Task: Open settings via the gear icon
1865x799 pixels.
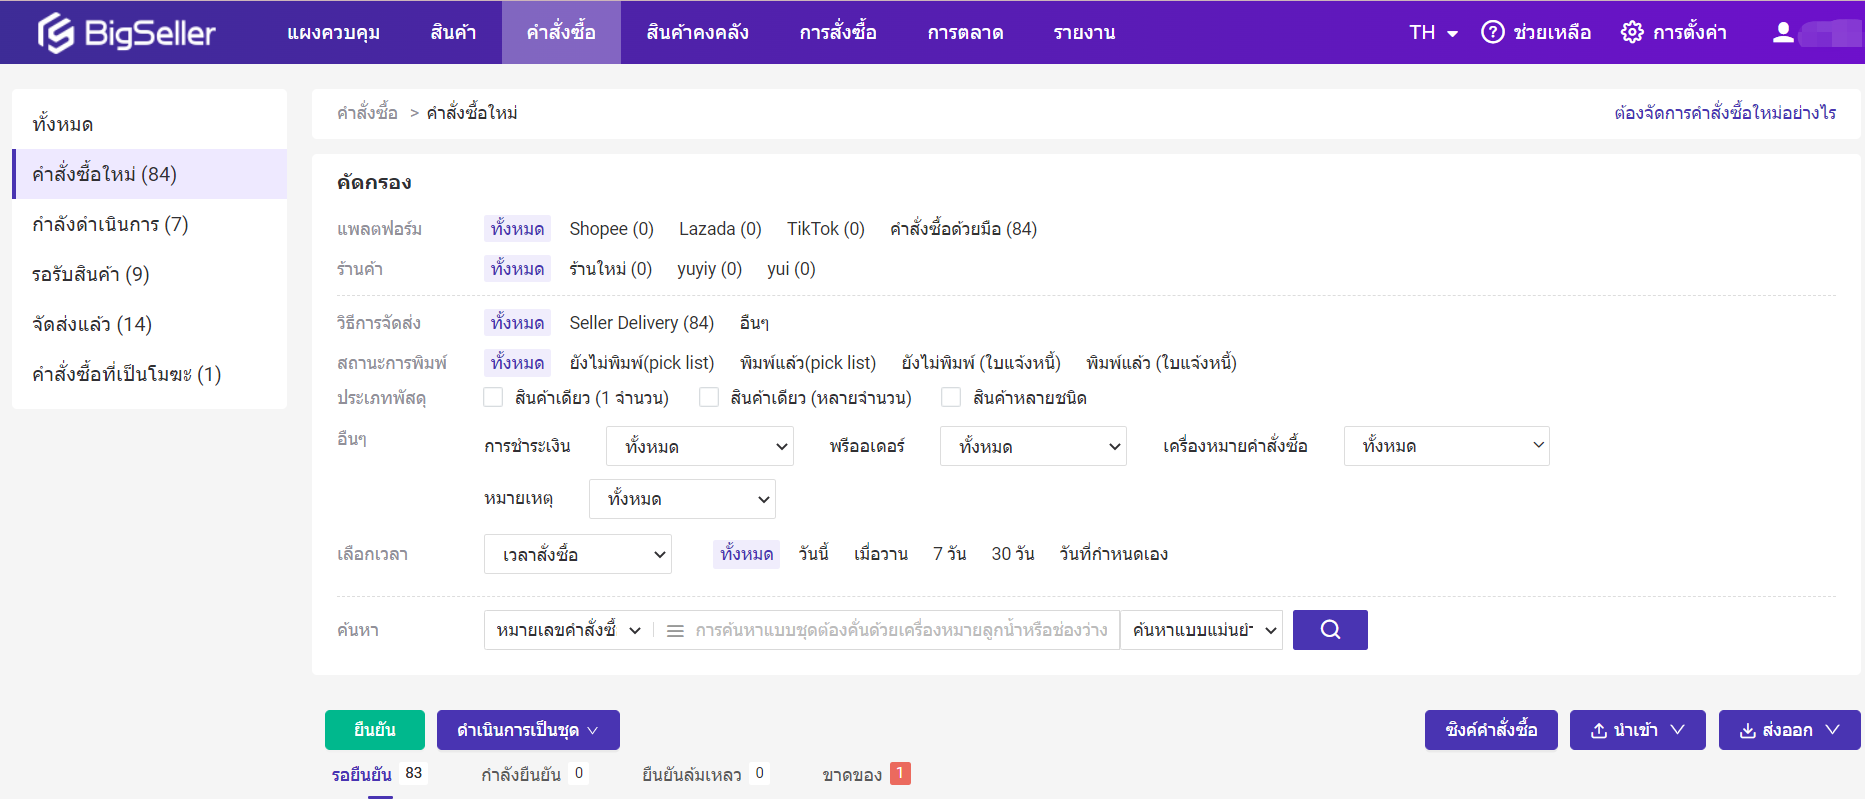Action: click(1631, 32)
